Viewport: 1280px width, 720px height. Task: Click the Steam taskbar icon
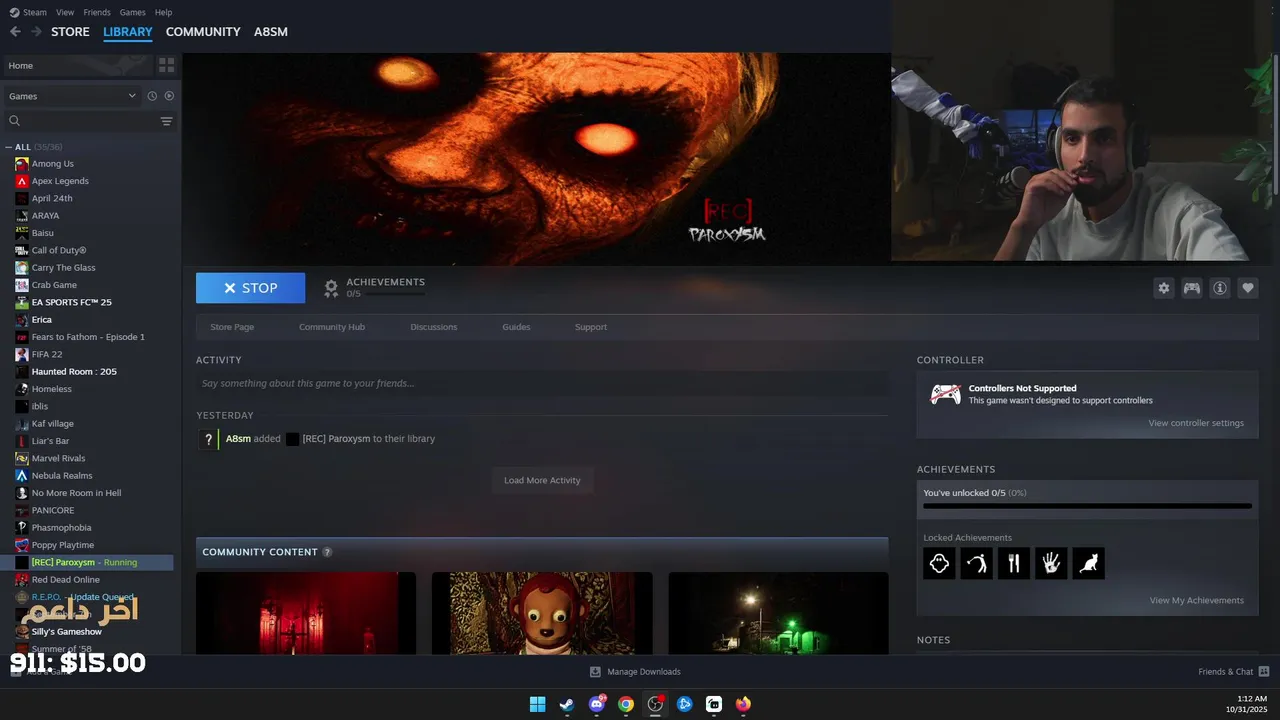566,704
